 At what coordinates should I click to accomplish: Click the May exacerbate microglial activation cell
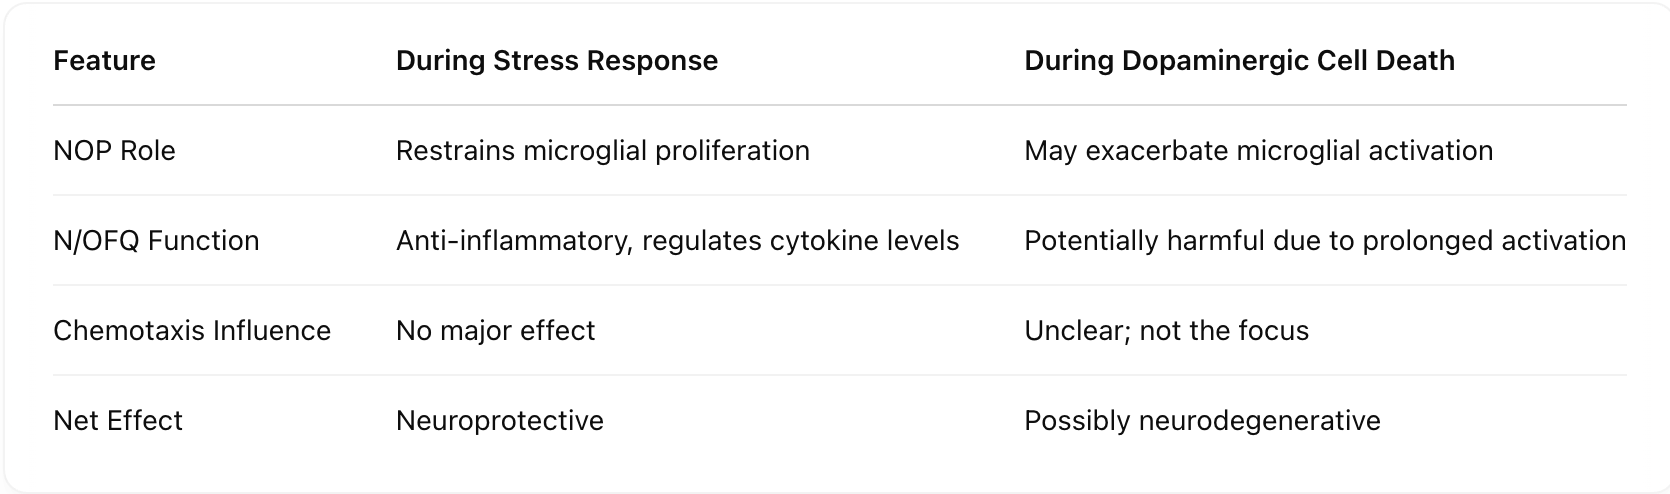coord(1258,151)
